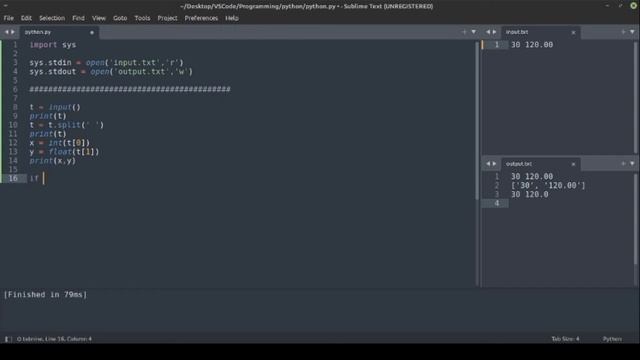Open the Project menu
Viewport: 640px width, 360px height.
[167, 18]
